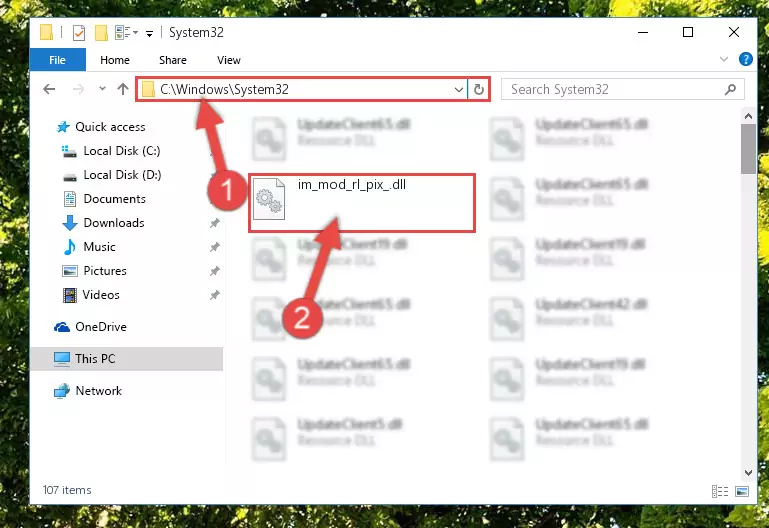Click the scroll up arrow
The image size is (769, 528).
click(748, 116)
